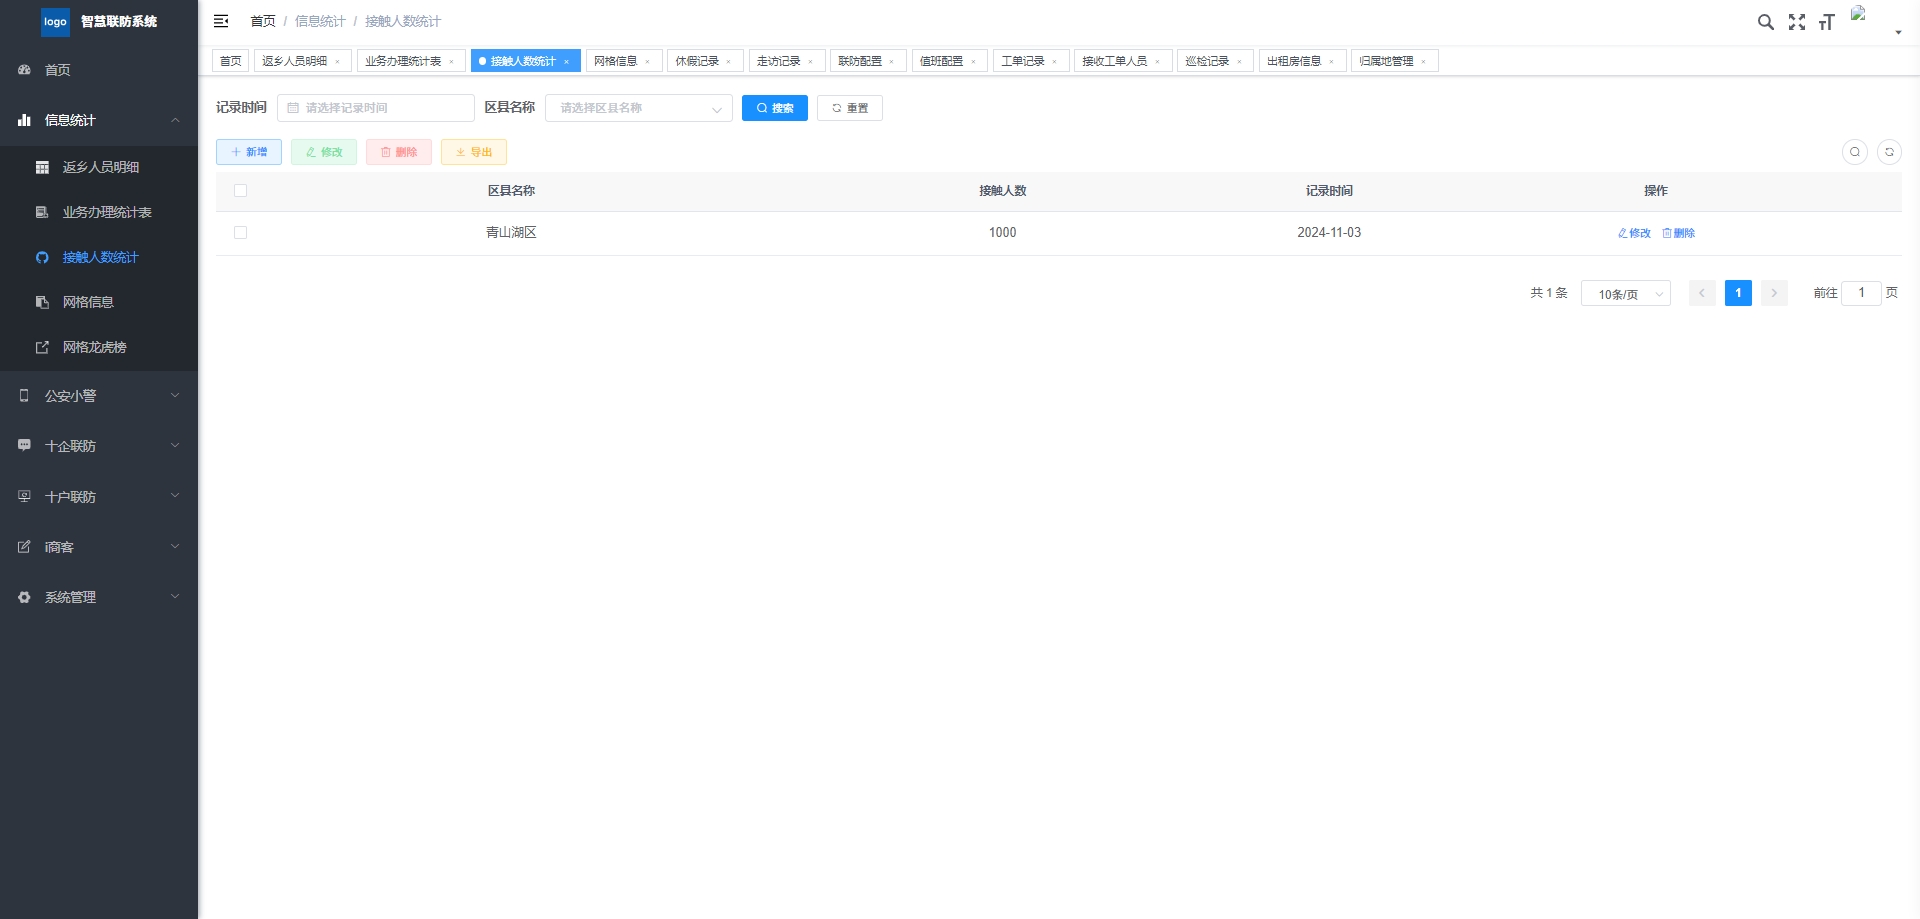
Task: Open the 10条/页 page size dropdown
Action: (1626, 294)
